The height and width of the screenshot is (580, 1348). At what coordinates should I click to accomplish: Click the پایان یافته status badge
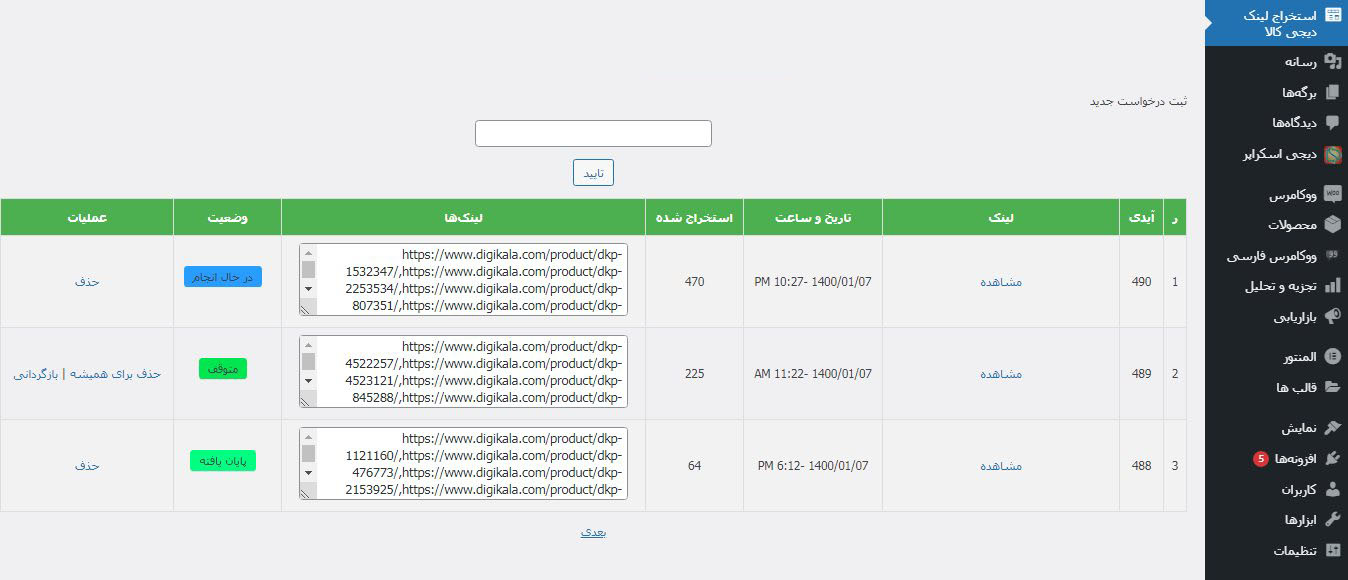[x=223, y=461]
